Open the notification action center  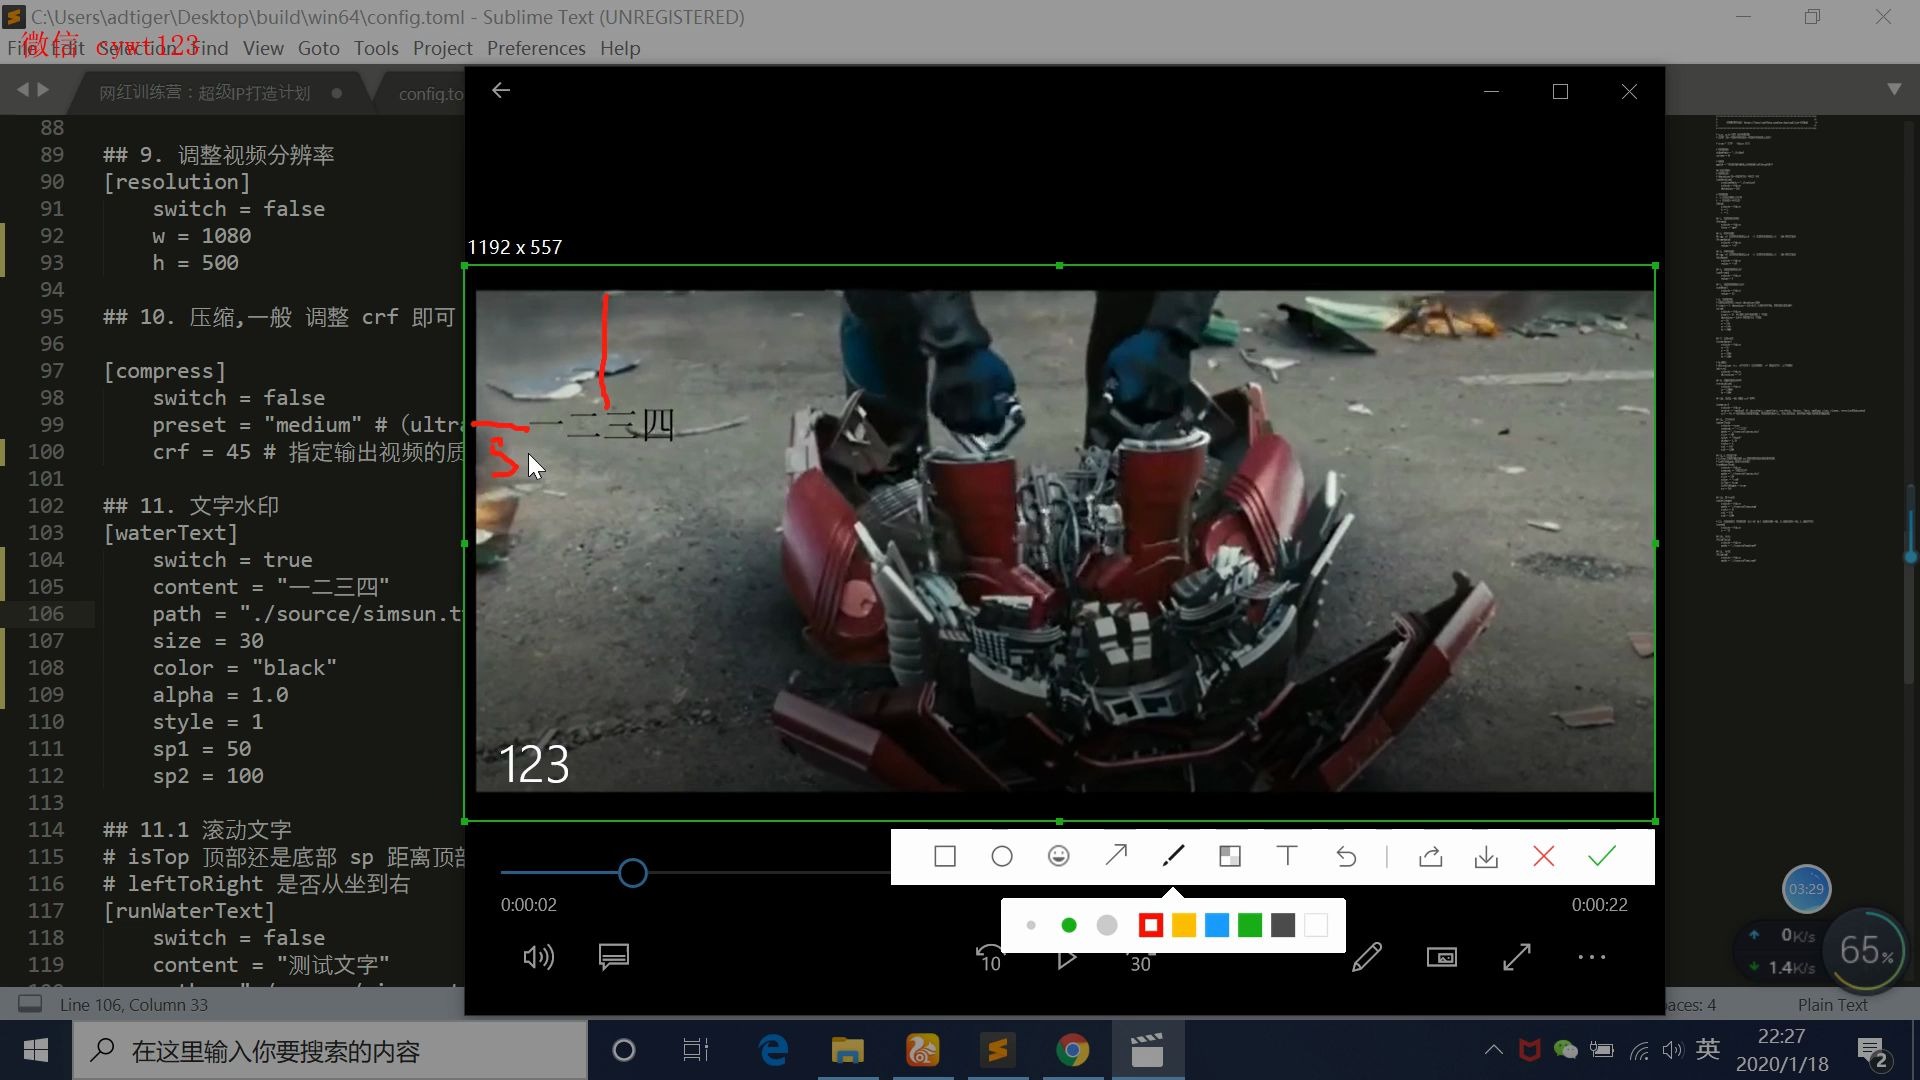[x=1872, y=1051]
